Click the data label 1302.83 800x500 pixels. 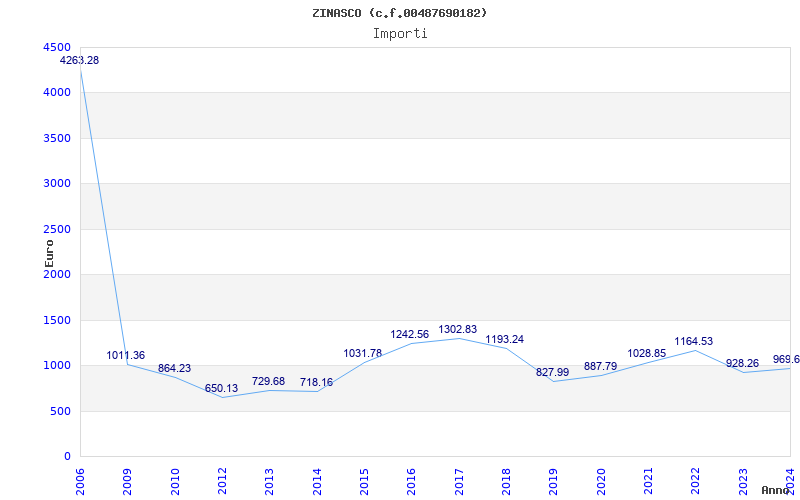tap(458, 329)
